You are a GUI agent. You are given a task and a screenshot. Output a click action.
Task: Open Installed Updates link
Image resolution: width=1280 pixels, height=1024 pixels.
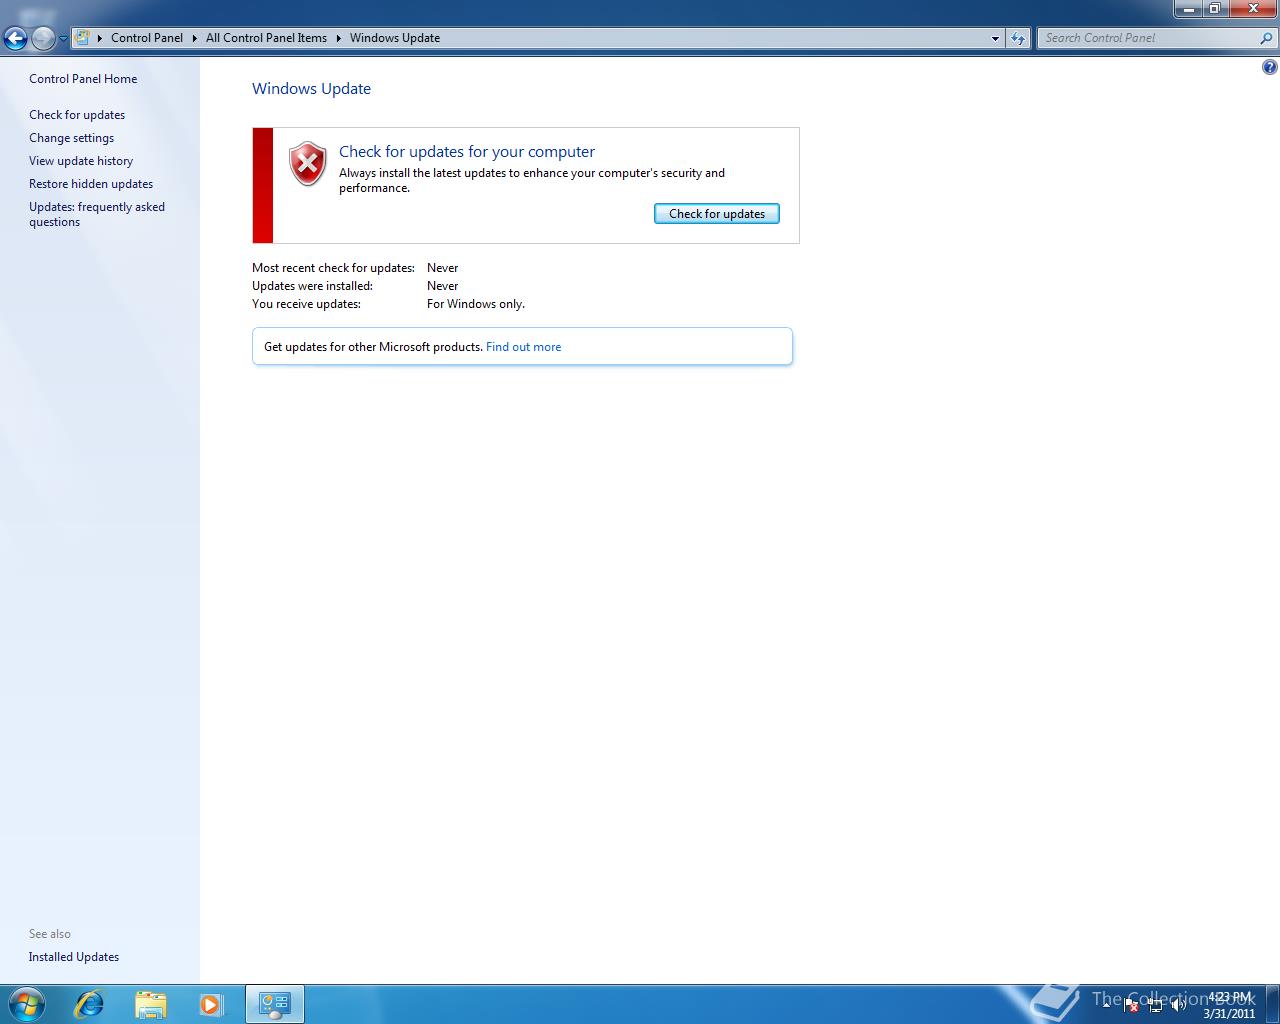coord(74,957)
